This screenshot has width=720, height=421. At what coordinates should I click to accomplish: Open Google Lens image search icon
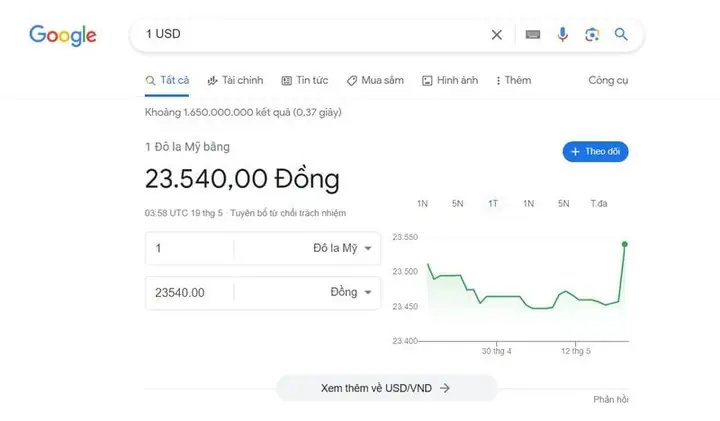click(x=592, y=34)
